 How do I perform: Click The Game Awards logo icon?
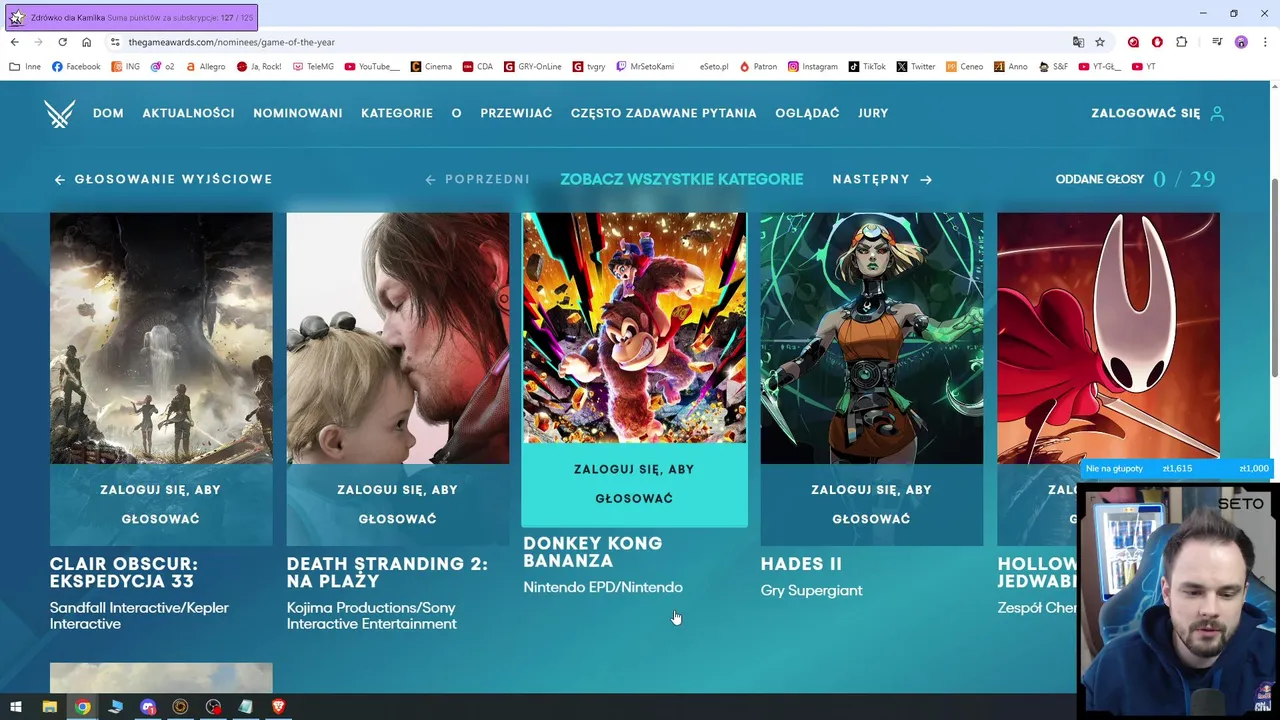[60, 114]
